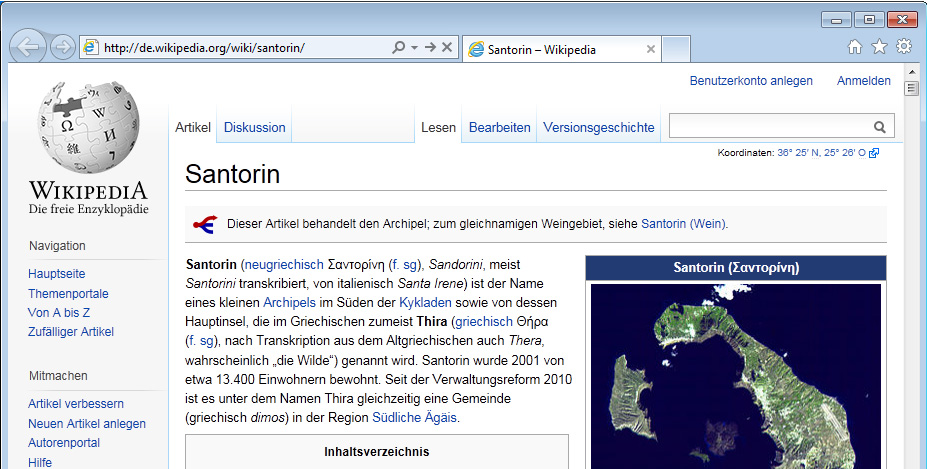Click the Wikipedia search magnifier button
The width and height of the screenshot is (927, 469).
(x=880, y=127)
